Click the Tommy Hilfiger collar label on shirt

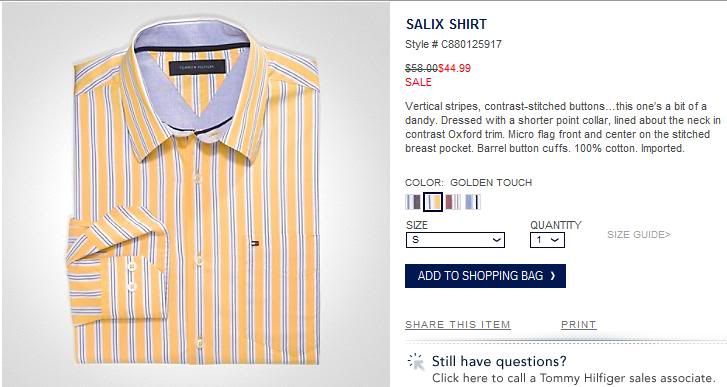click(x=197, y=67)
